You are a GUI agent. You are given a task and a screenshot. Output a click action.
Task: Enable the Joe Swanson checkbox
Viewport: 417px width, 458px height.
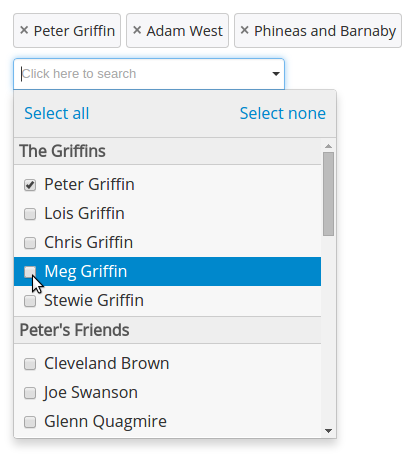click(x=30, y=393)
